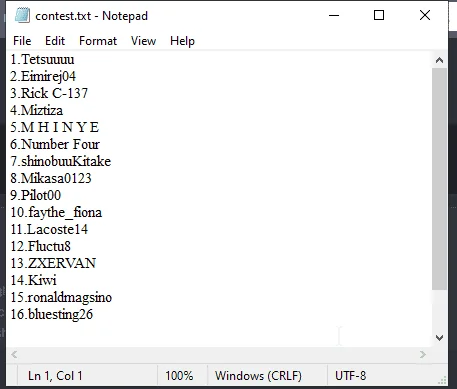The height and width of the screenshot is (389, 457).
Task: Click the line '1.Tetsuuuu'
Action: click(x=42, y=60)
